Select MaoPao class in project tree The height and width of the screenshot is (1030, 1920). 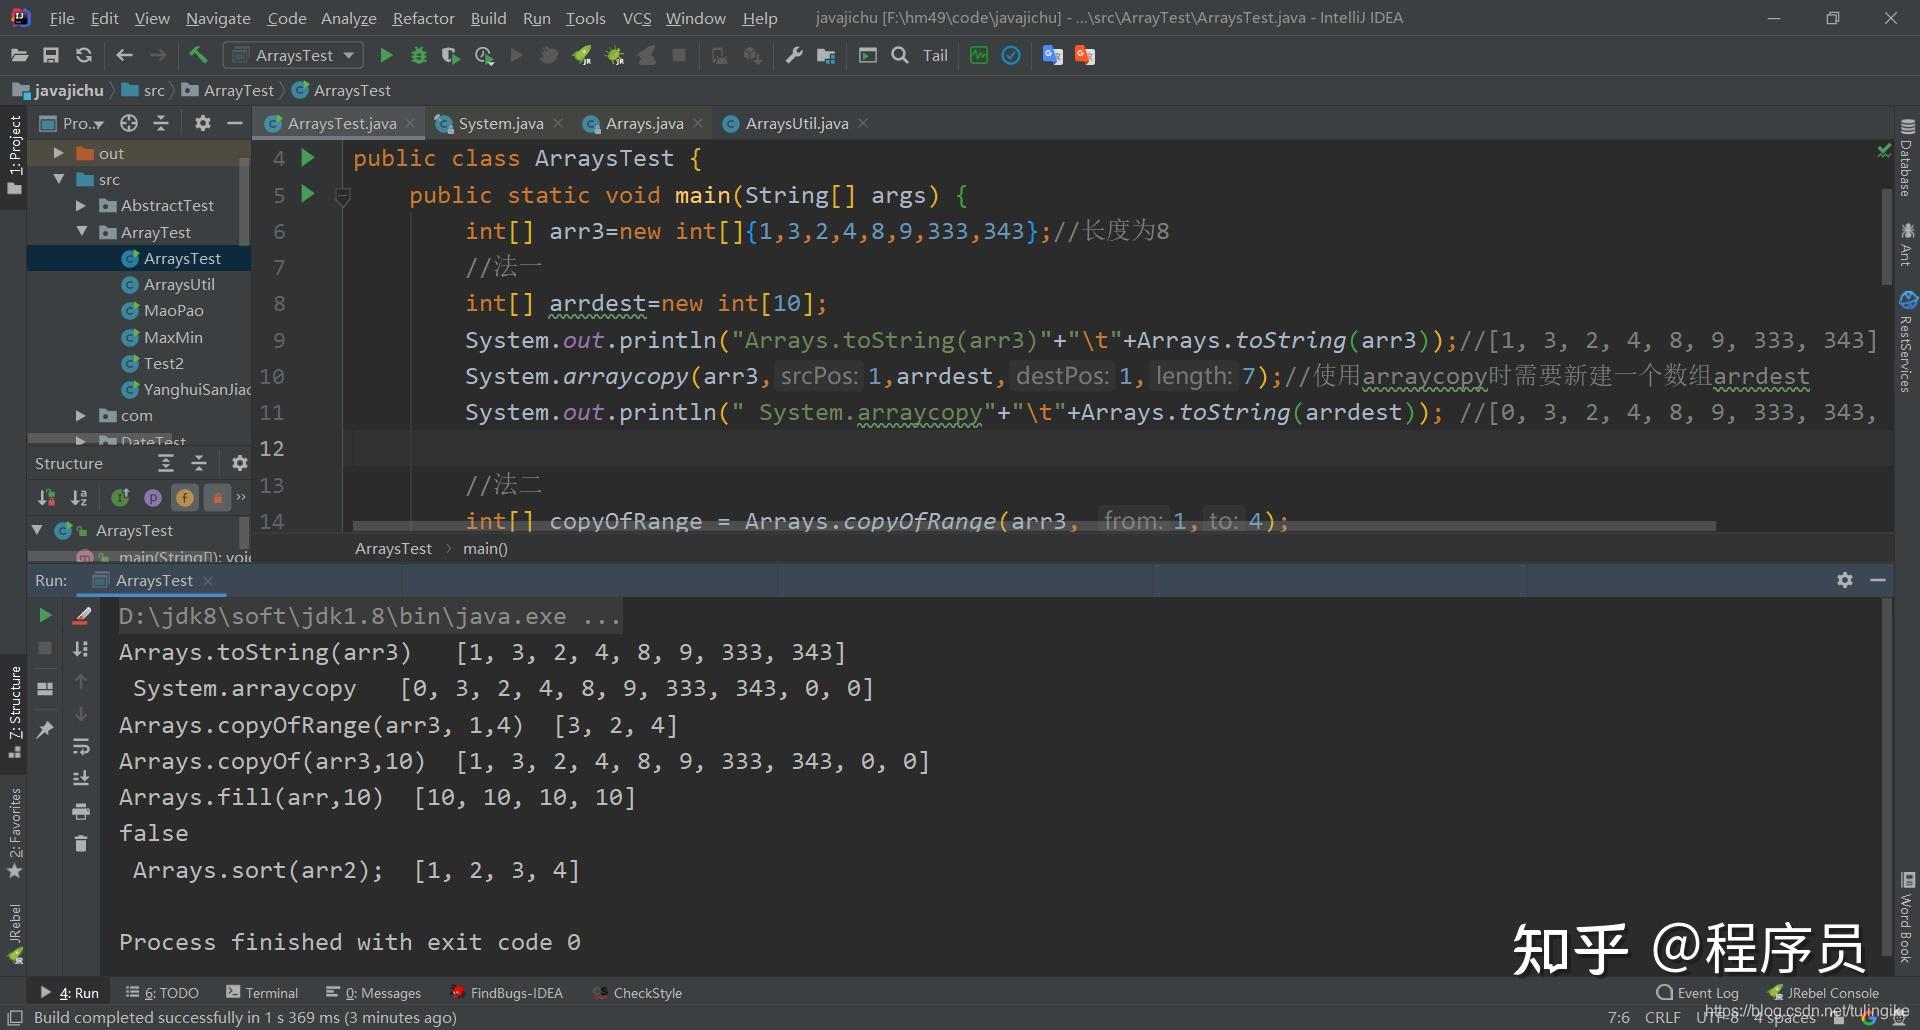(x=173, y=311)
